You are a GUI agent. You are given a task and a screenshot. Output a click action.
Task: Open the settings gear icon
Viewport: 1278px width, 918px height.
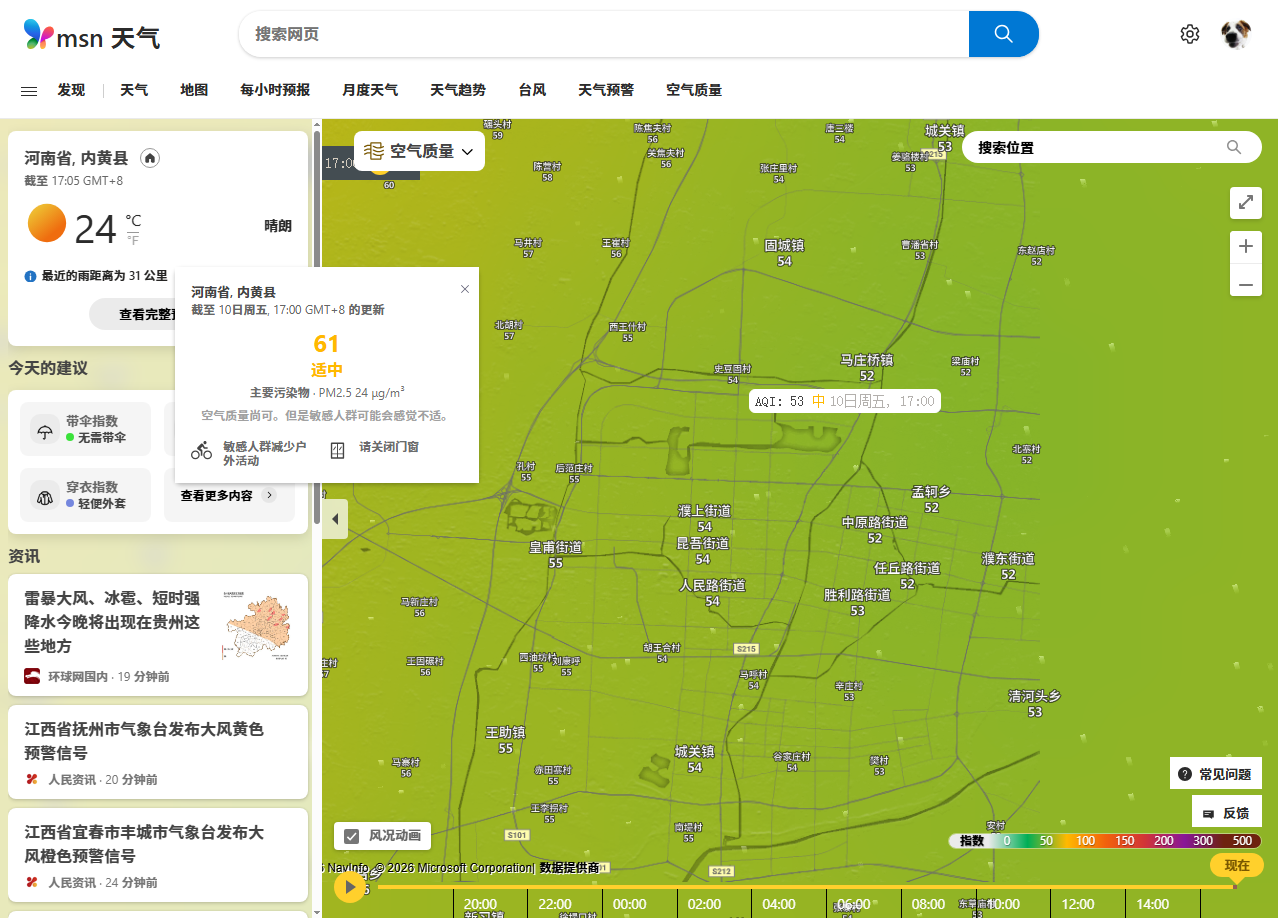click(x=1189, y=34)
